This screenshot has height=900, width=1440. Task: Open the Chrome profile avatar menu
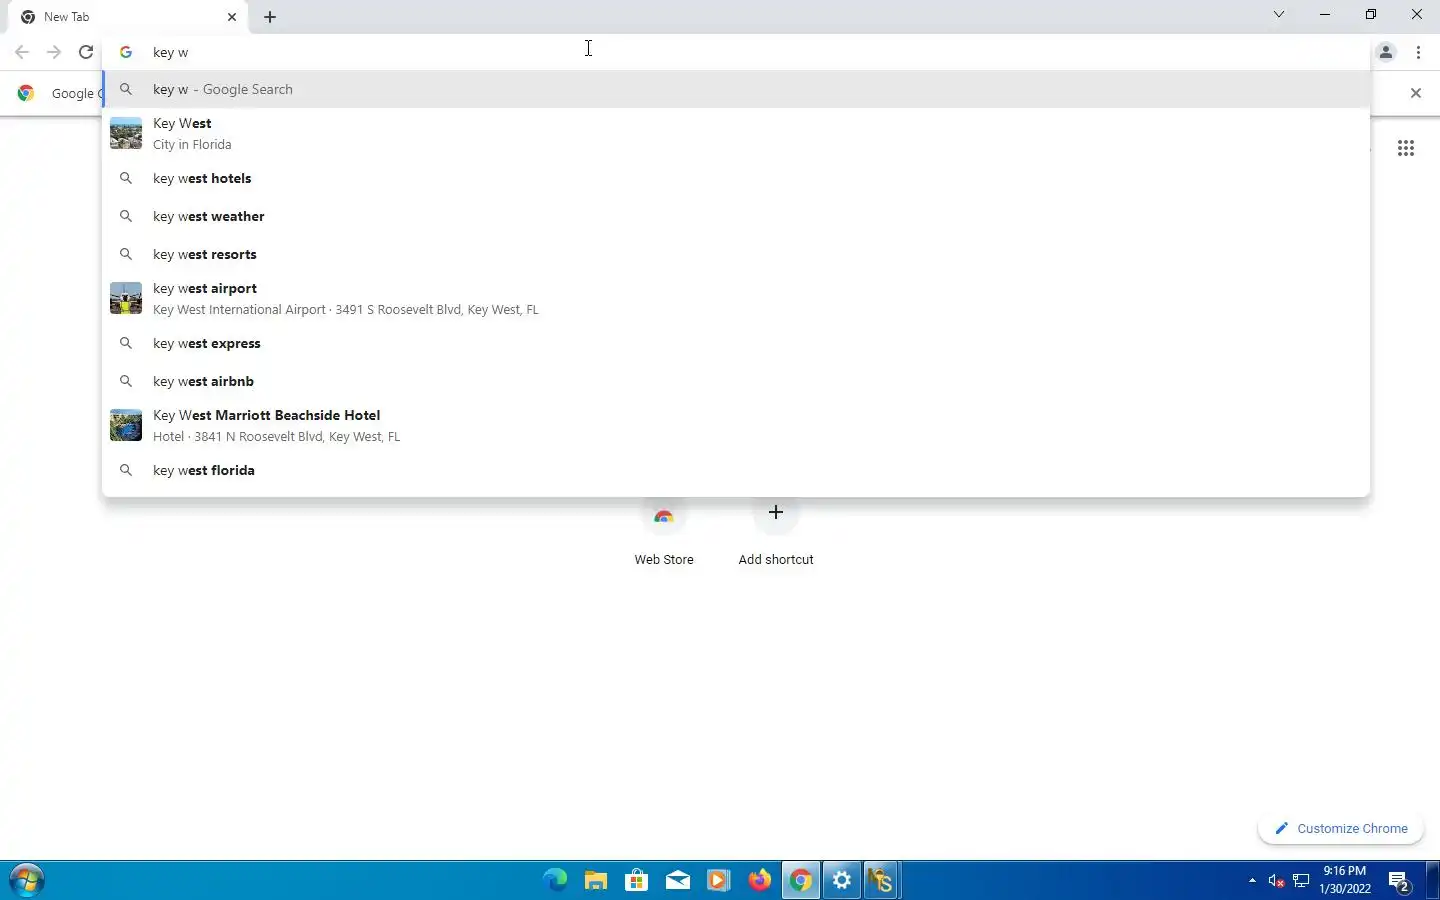pyautogui.click(x=1386, y=52)
